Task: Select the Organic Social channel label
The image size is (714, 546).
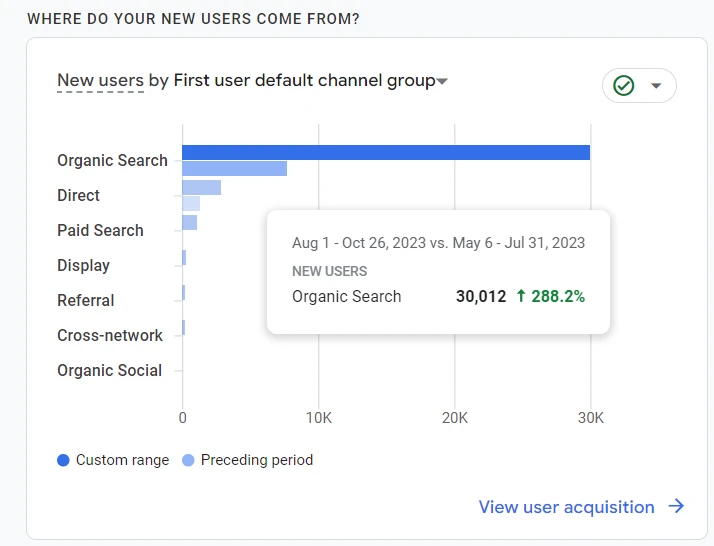Action: coord(109,370)
